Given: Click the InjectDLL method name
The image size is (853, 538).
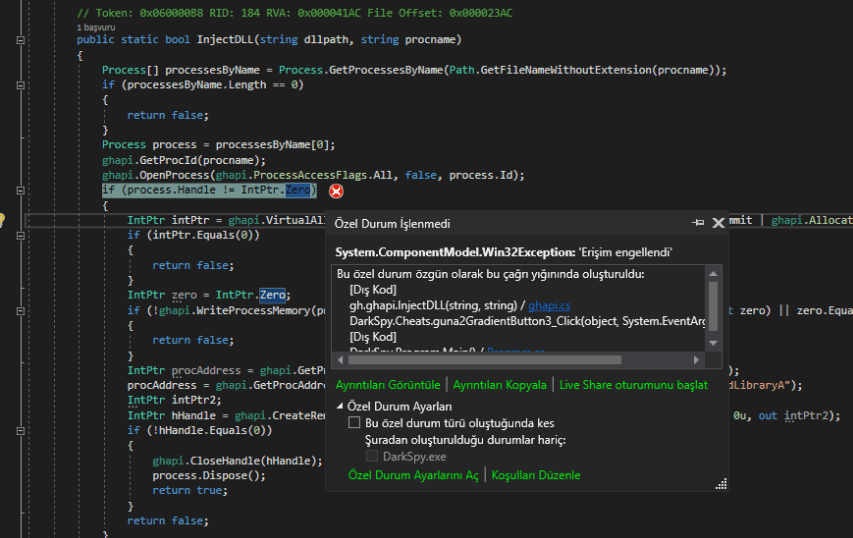Looking at the screenshot, I should 225,40.
